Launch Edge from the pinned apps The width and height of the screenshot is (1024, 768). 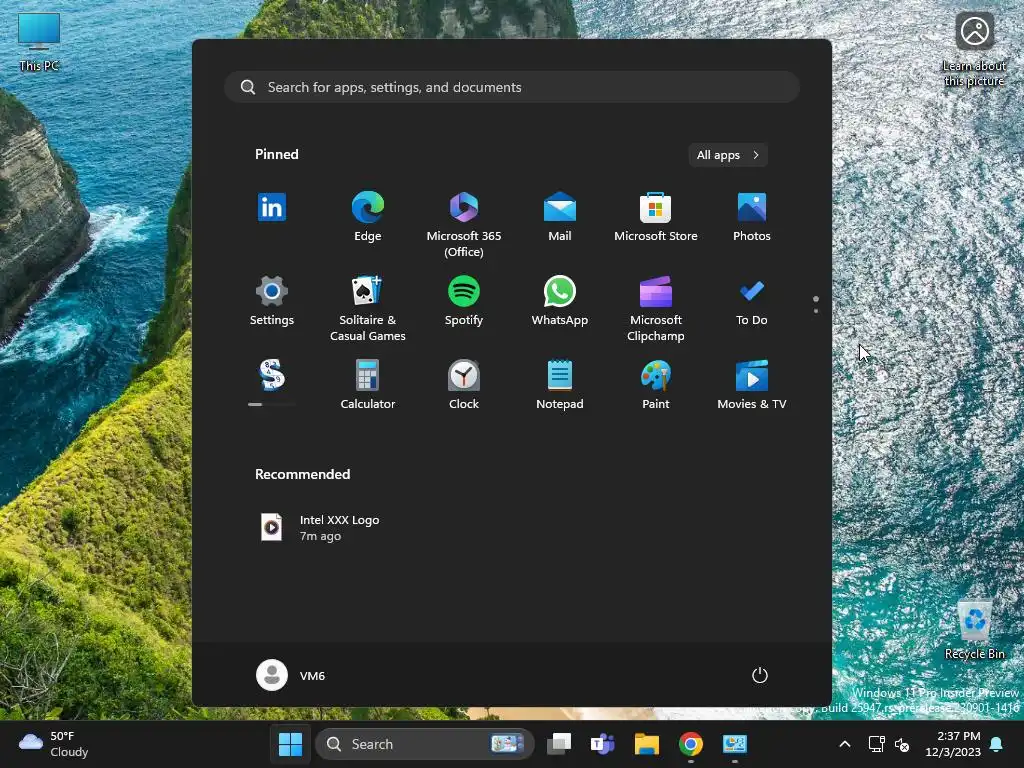[368, 217]
